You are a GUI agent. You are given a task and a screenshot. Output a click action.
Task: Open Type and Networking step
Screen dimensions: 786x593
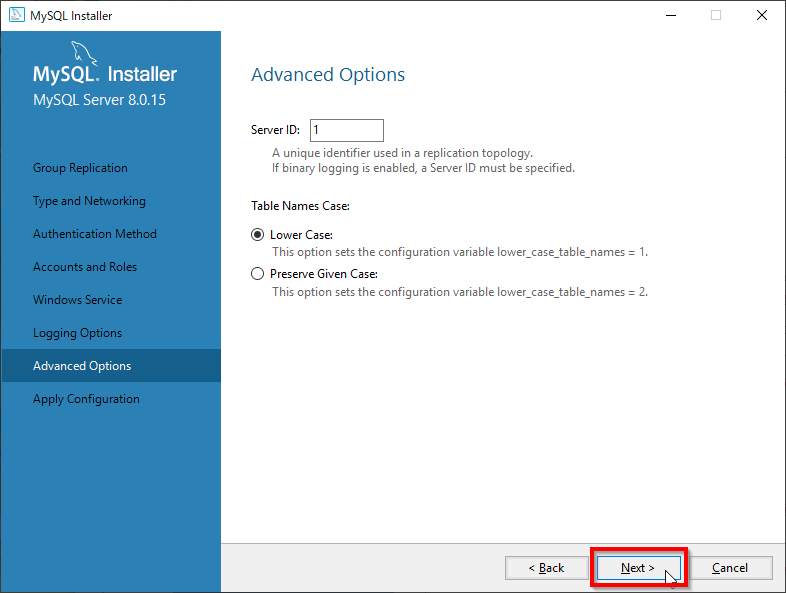(x=89, y=201)
